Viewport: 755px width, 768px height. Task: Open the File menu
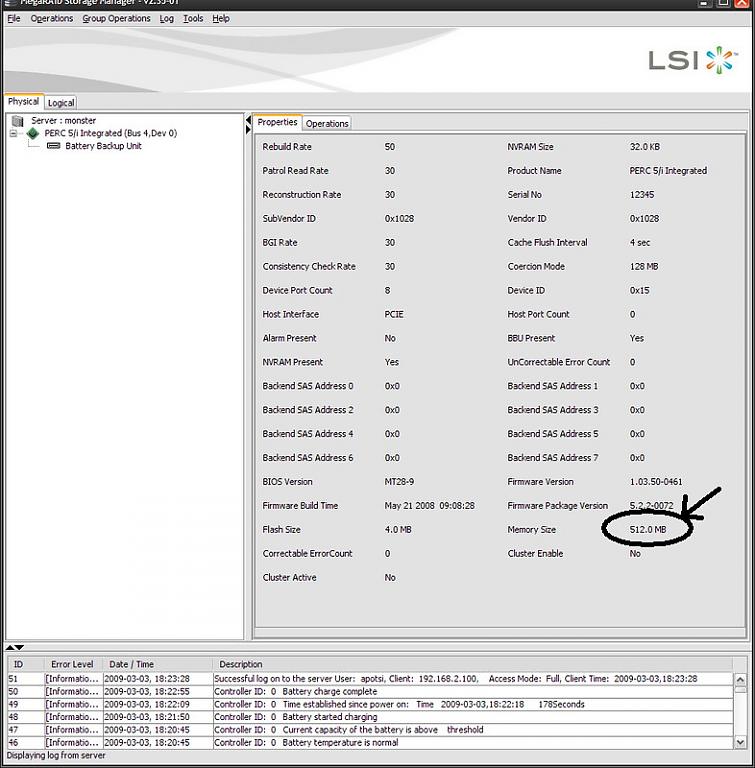14,18
